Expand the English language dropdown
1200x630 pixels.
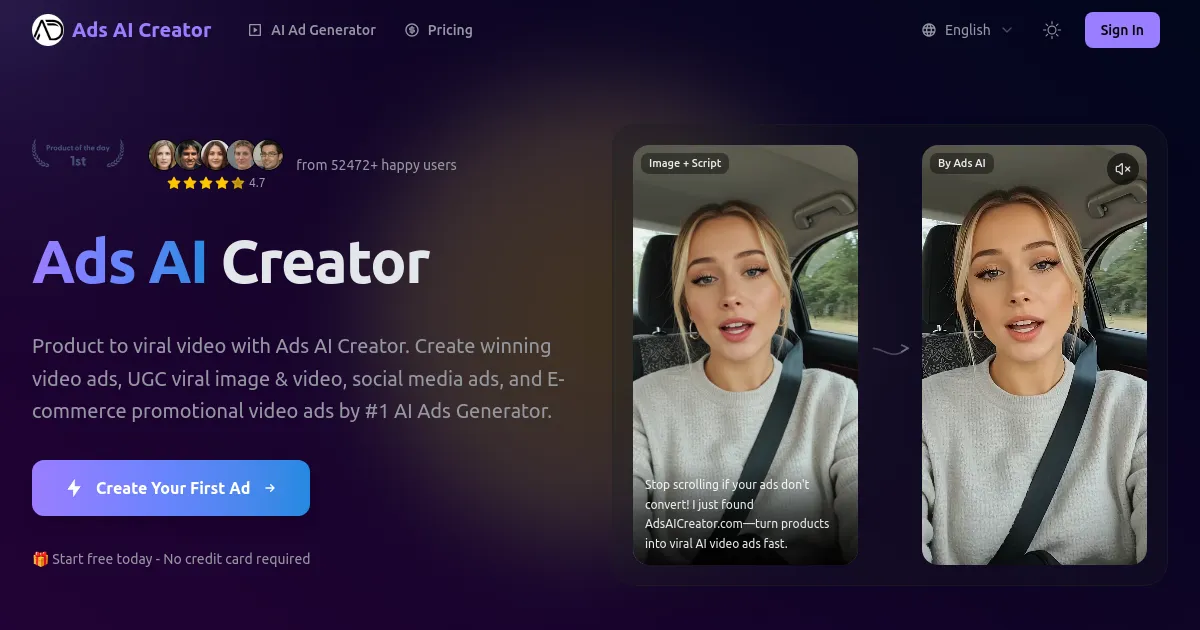coord(966,30)
